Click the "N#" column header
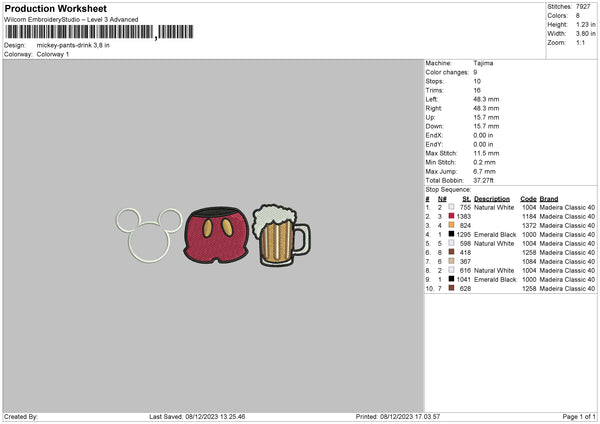Screen dimensions: 600x424 point(442,199)
